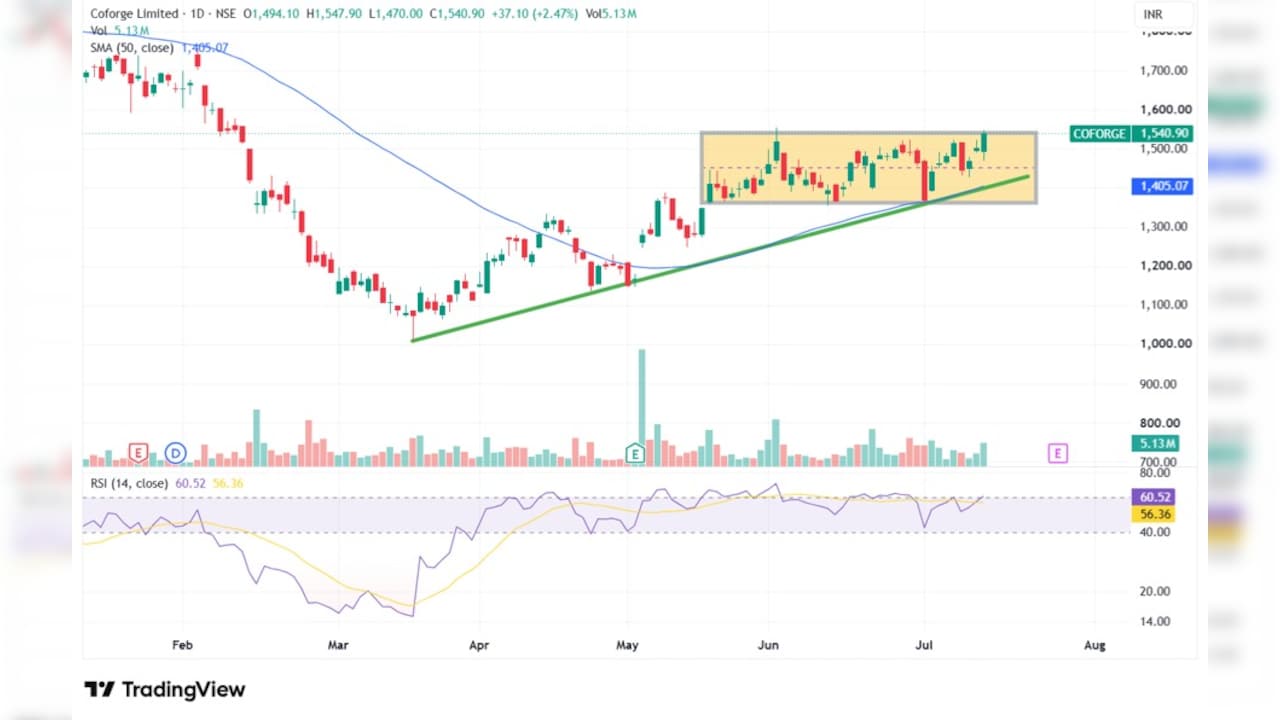Viewport: 1280px width, 720px height.
Task: Click the blue 1,405.07 SMA price tag
Action: click(1162, 186)
